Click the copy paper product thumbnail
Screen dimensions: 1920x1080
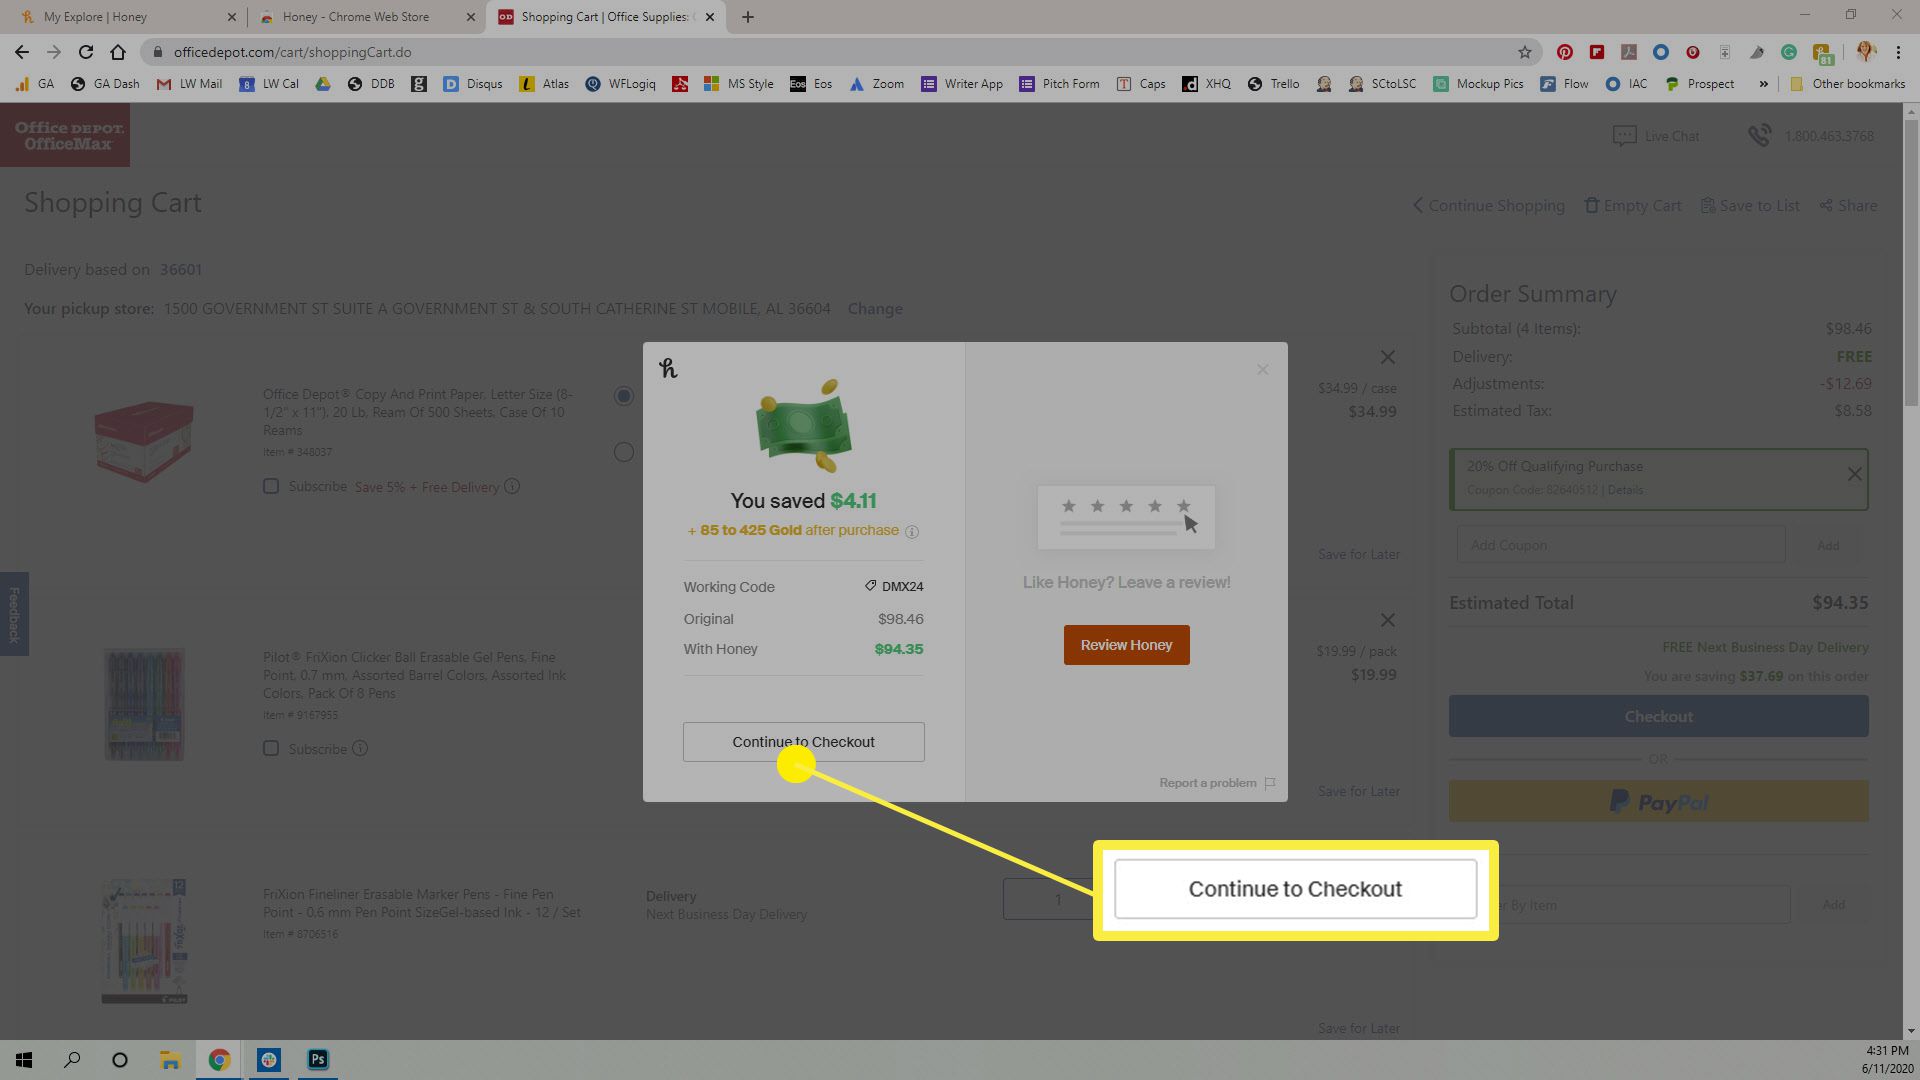(144, 441)
